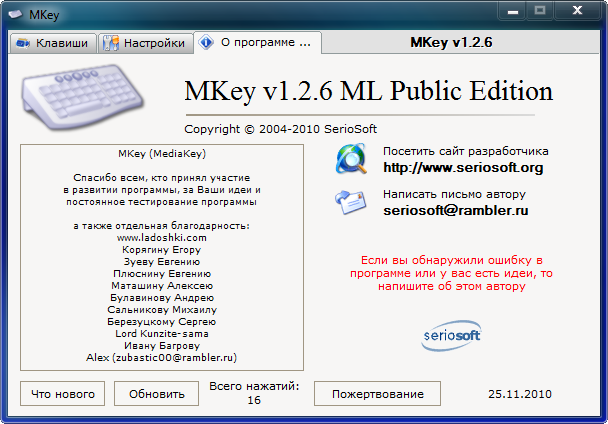Click the text Написать письмо автору

(x=454, y=194)
